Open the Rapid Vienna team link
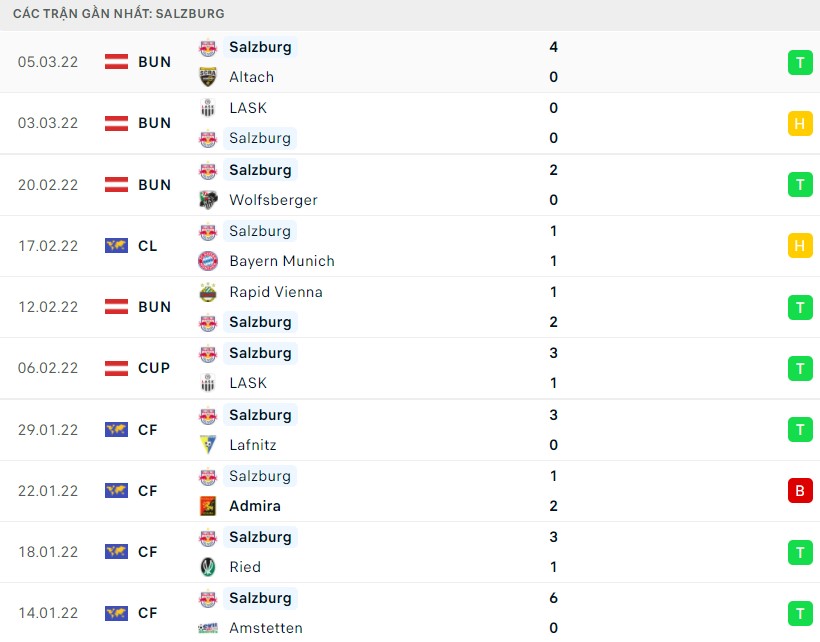The width and height of the screenshot is (820, 642). [x=276, y=292]
